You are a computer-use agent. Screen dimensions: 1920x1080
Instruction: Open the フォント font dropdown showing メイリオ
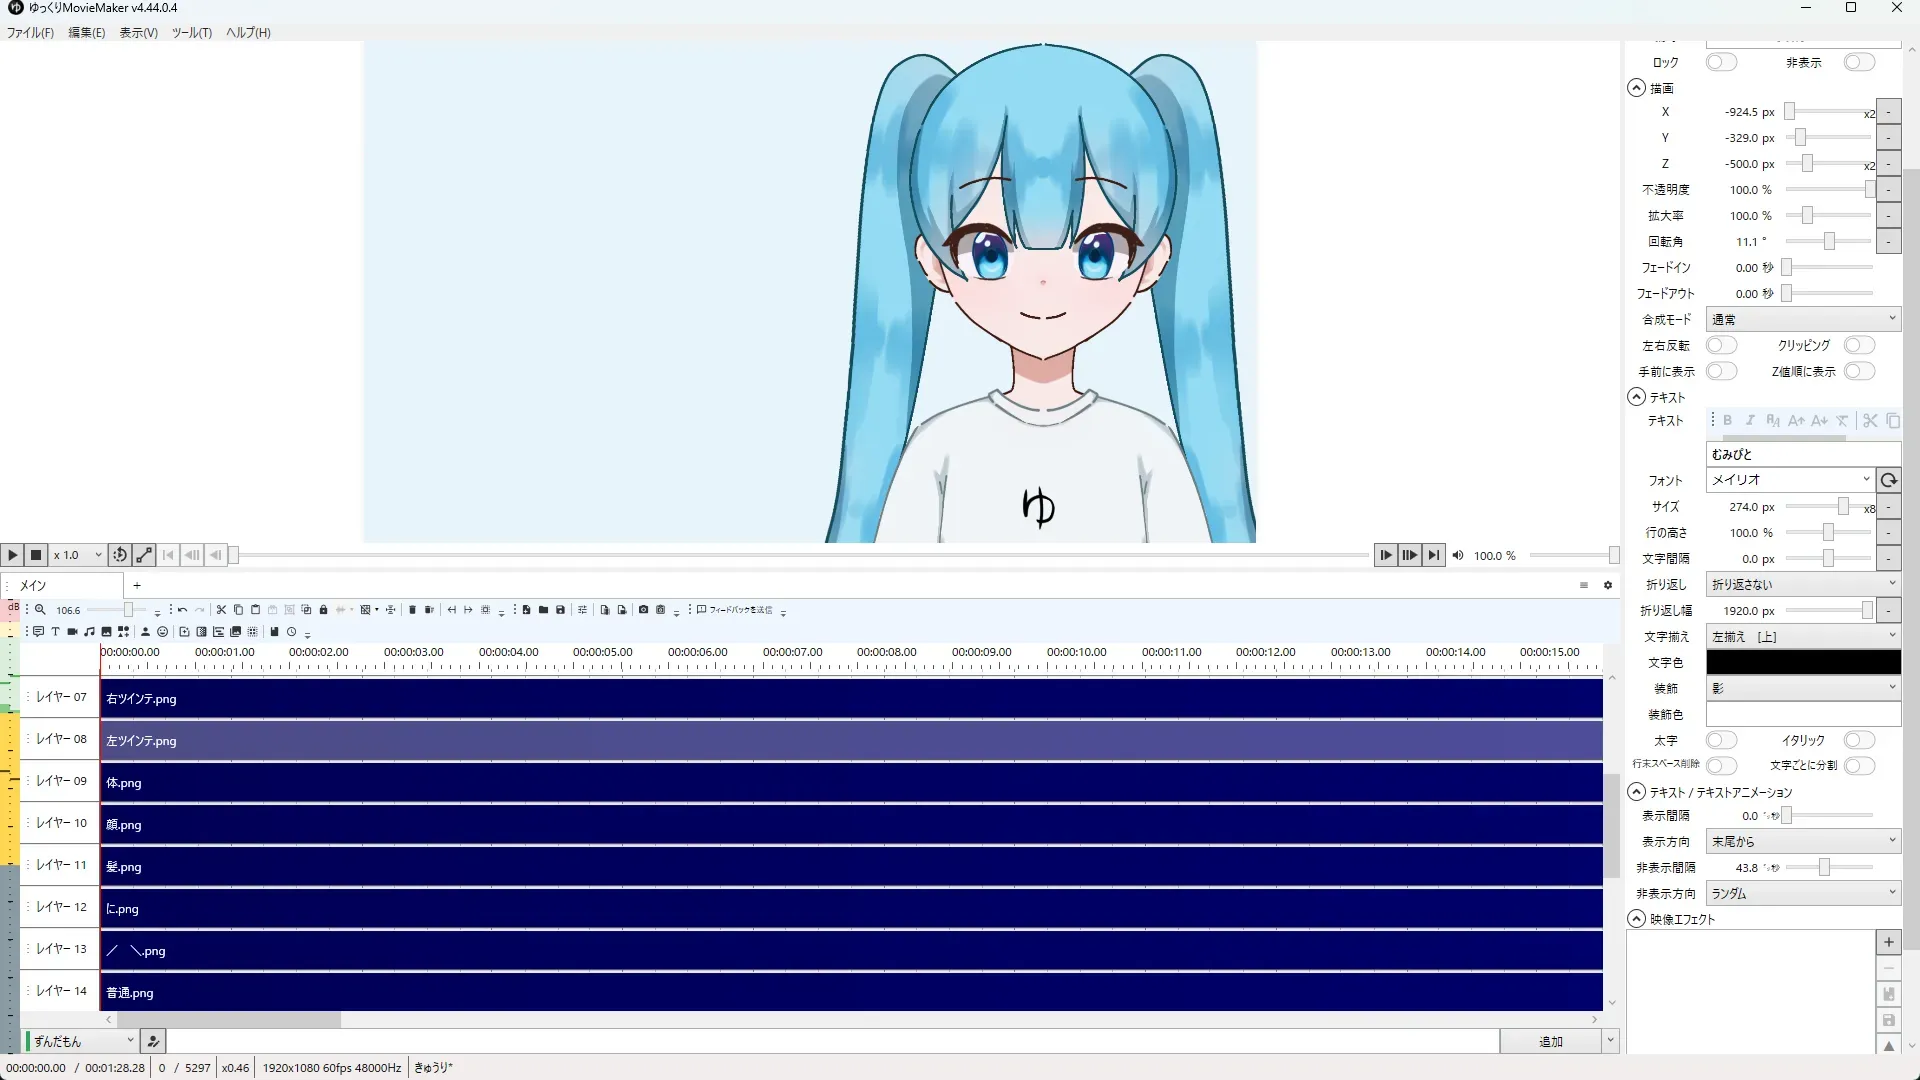coord(1788,480)
